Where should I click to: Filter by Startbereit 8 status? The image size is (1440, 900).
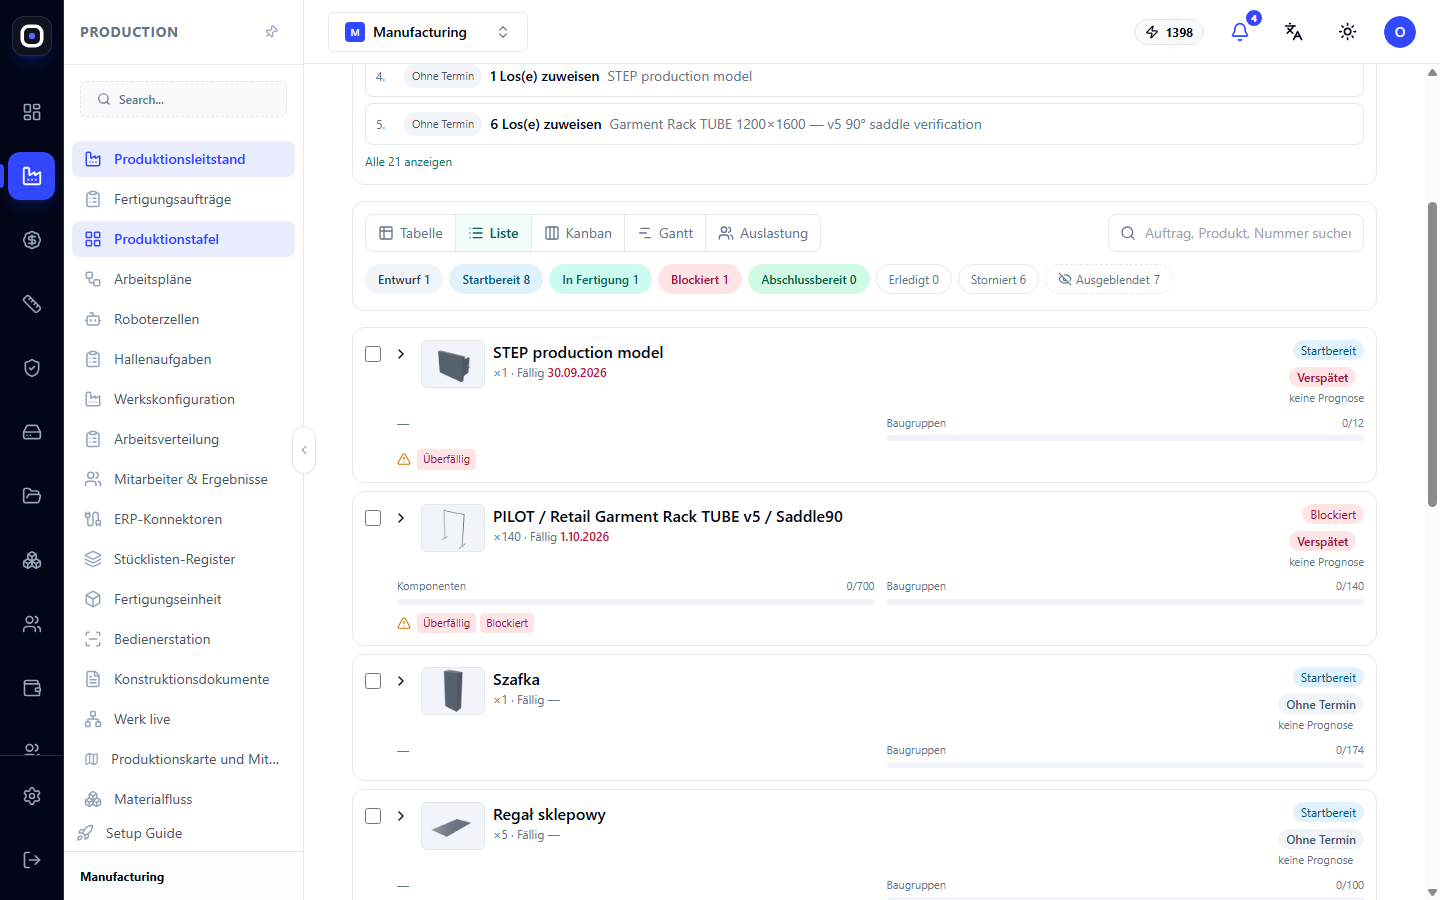(x=496, y=280)
